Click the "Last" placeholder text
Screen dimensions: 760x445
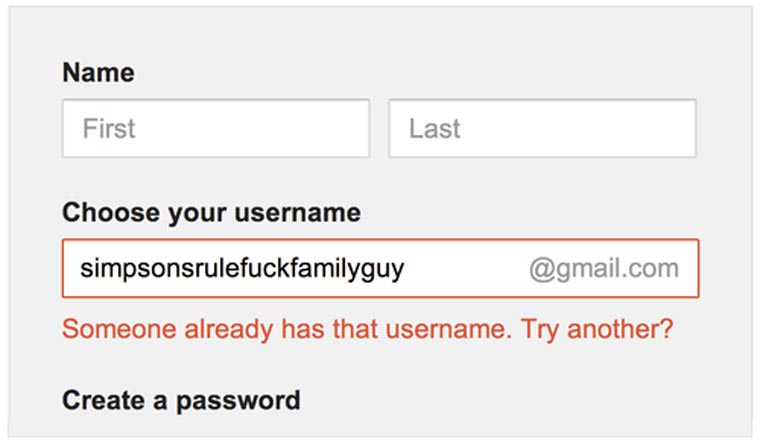pos(435,128)
